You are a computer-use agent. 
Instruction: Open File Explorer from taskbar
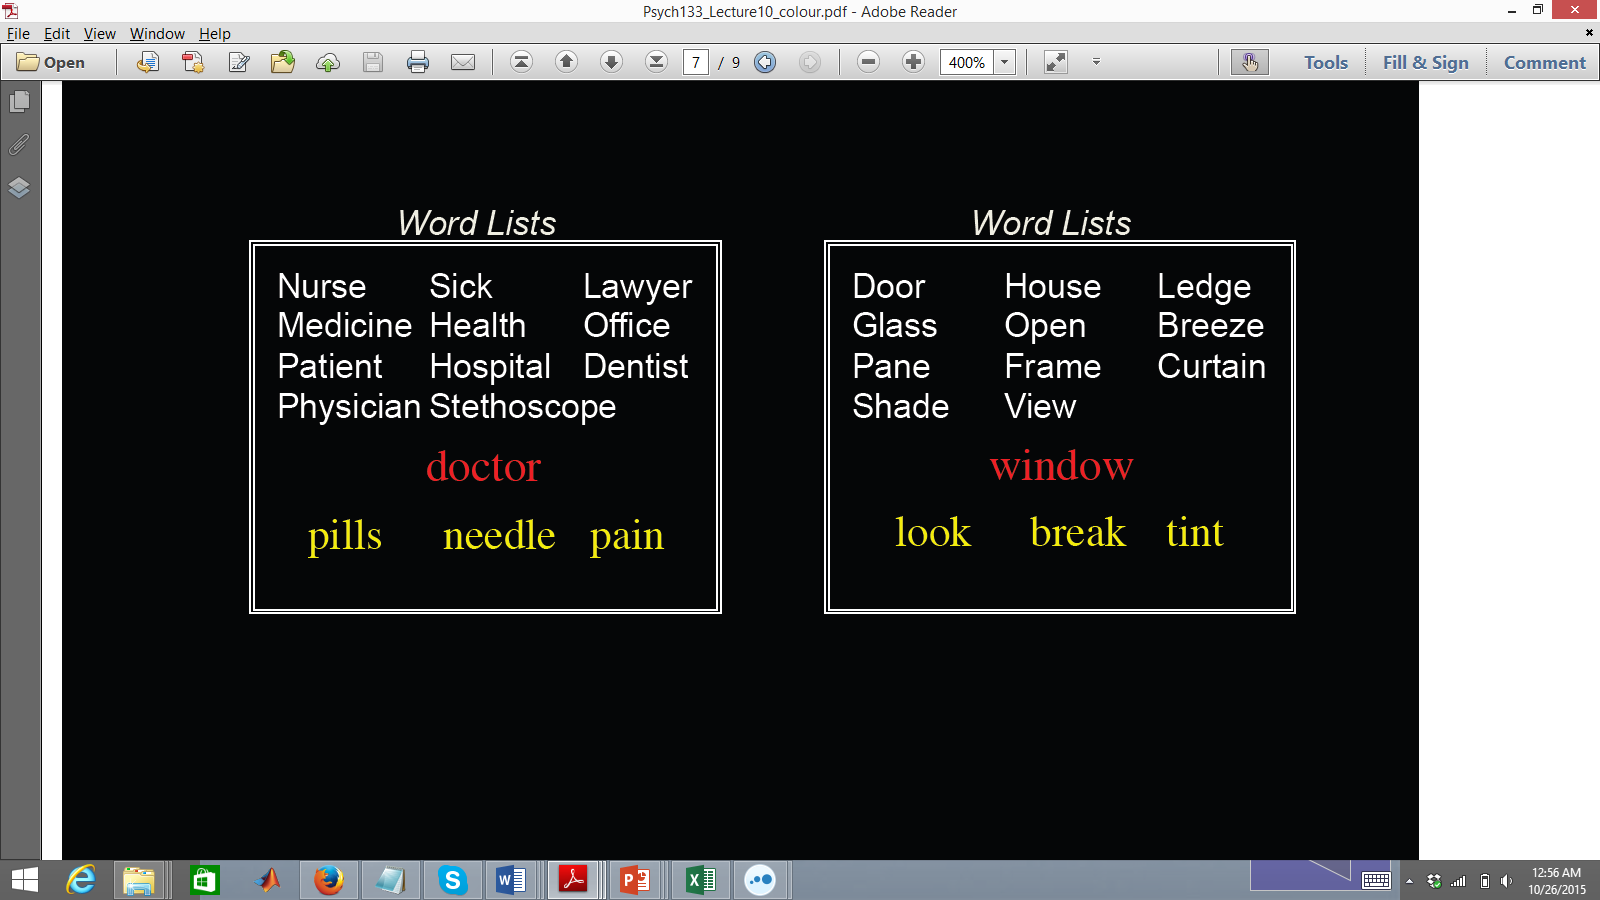point(139,880)
